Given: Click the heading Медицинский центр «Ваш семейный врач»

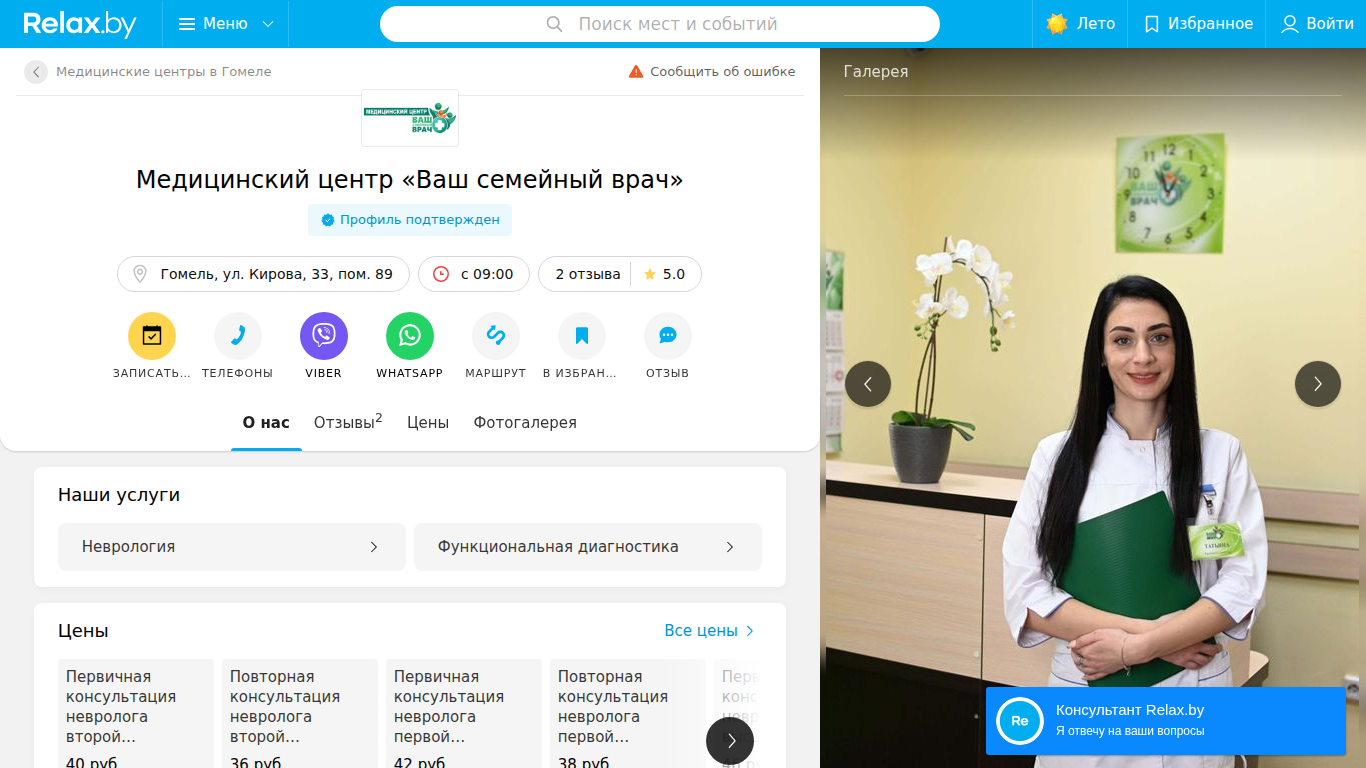Looking at the screenshot, I should [410, 180].
